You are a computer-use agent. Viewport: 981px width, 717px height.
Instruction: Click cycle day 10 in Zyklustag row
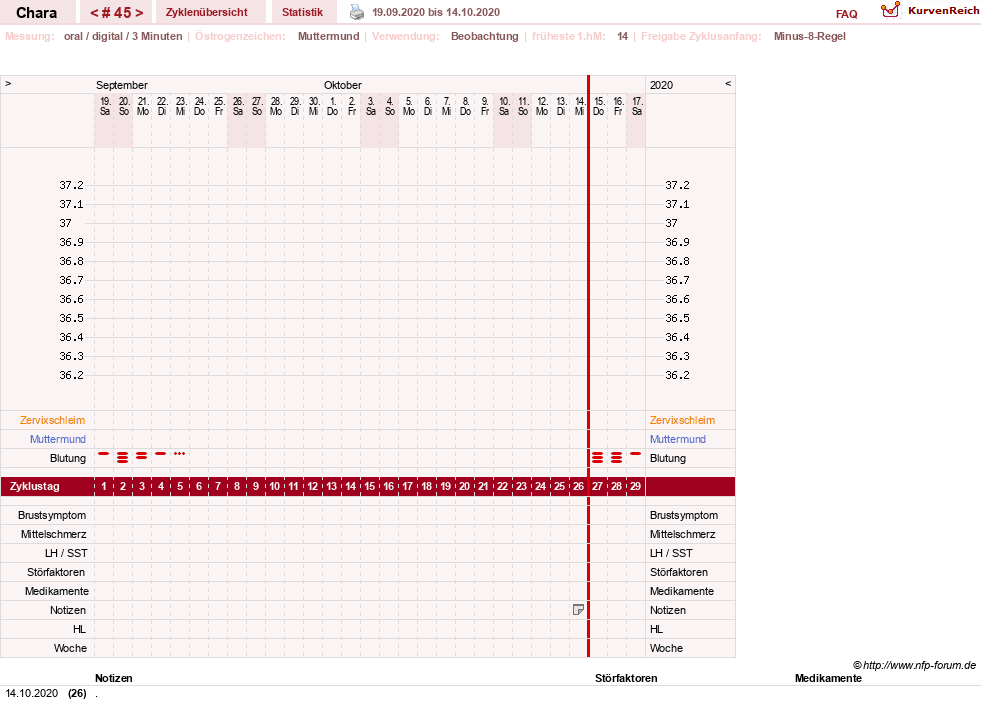click(275, 486)
